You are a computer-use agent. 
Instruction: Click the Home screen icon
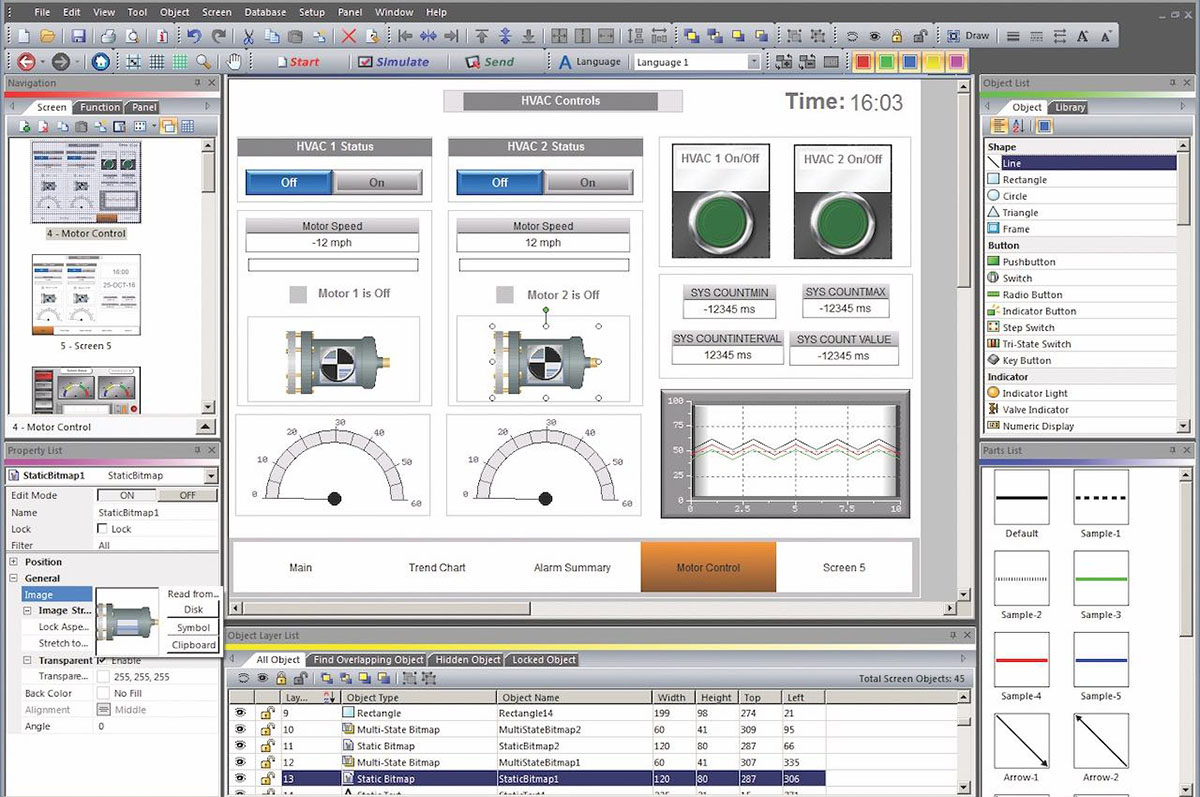(101, 62)
